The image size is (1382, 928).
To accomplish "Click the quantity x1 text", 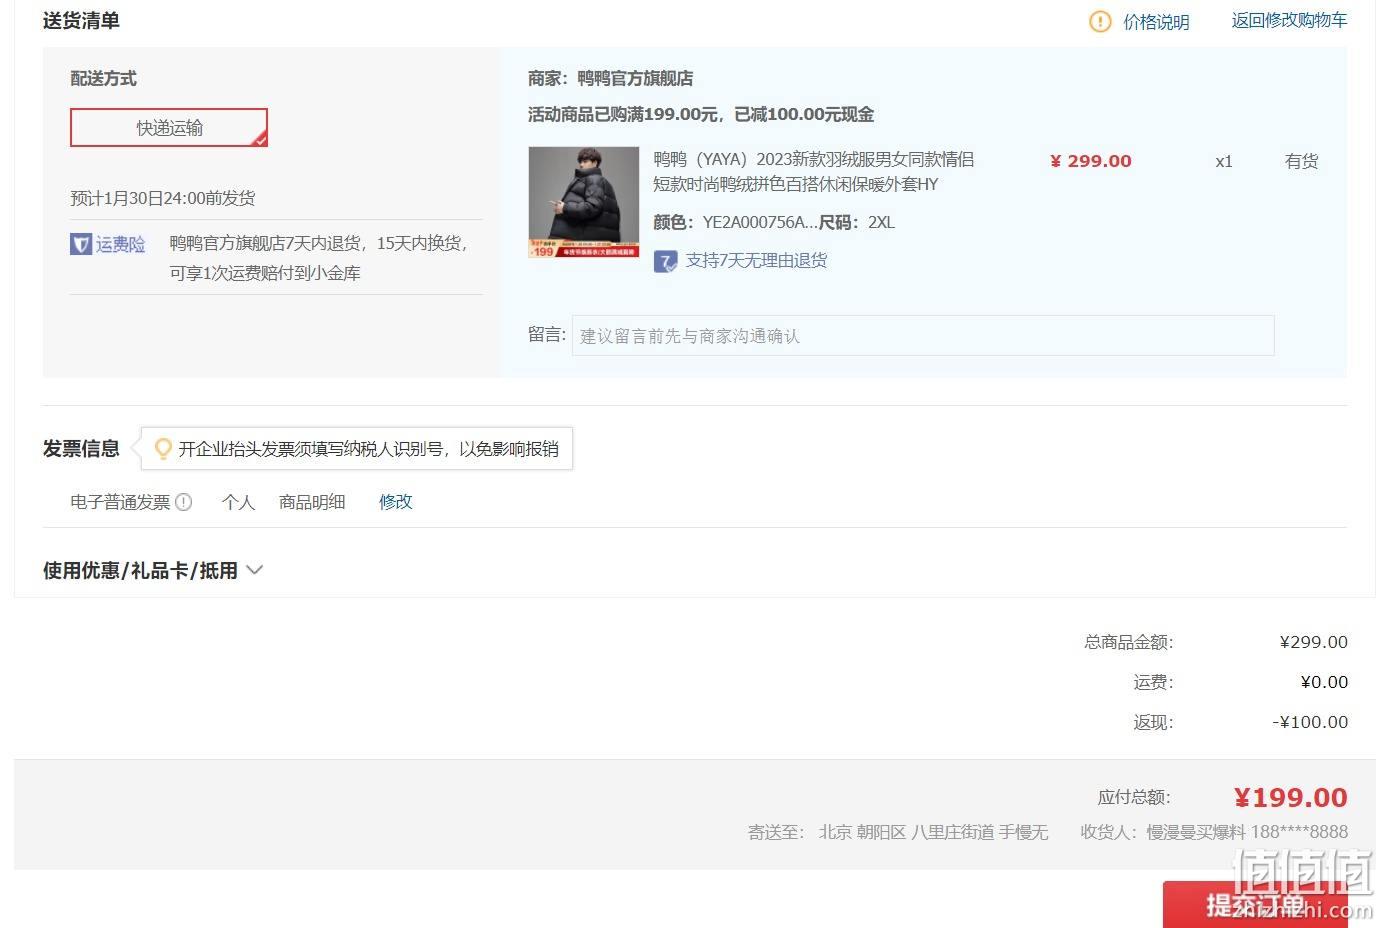I will tap(1224, 161).
